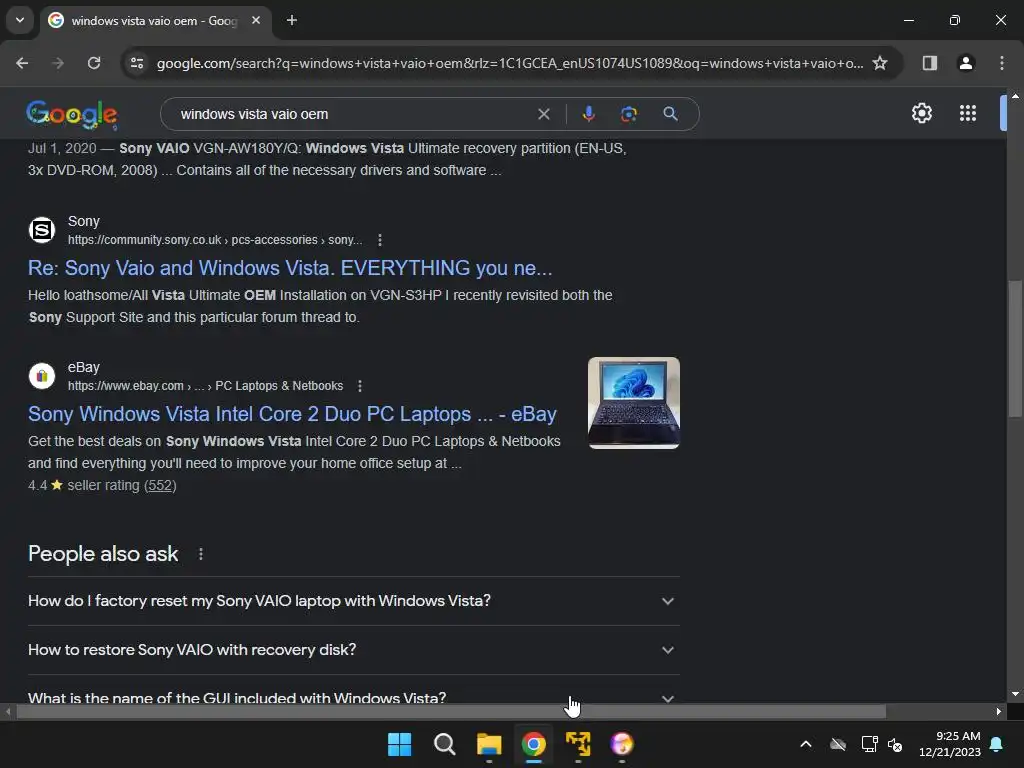1024x768 pixels.
Task: Open Windows taskbar search
Action: pos(444,744)
